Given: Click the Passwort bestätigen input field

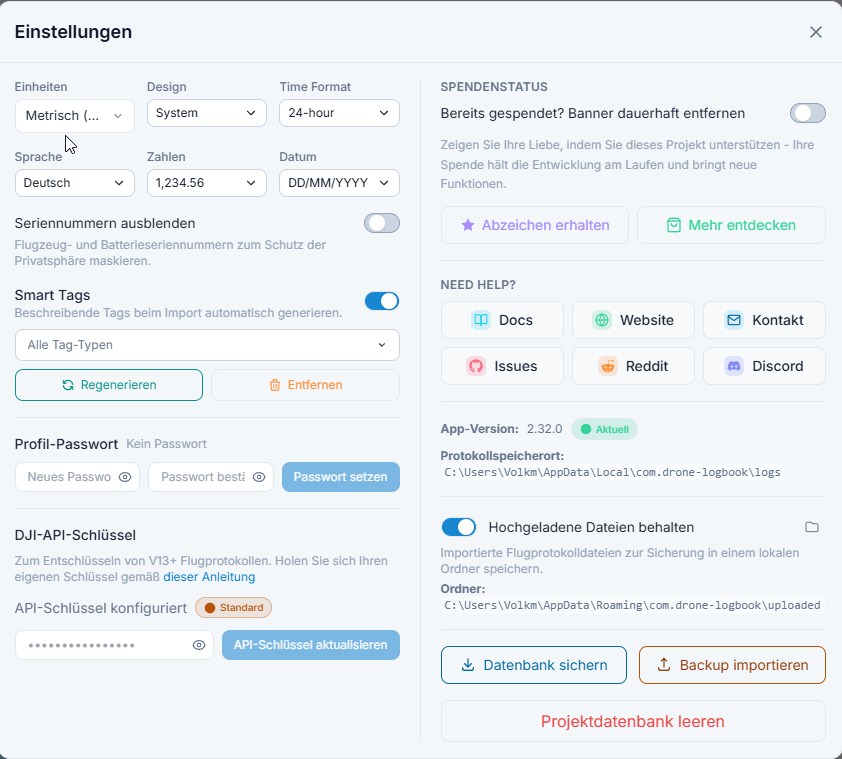Looking at the screenshot, I should tap(200, 477).
